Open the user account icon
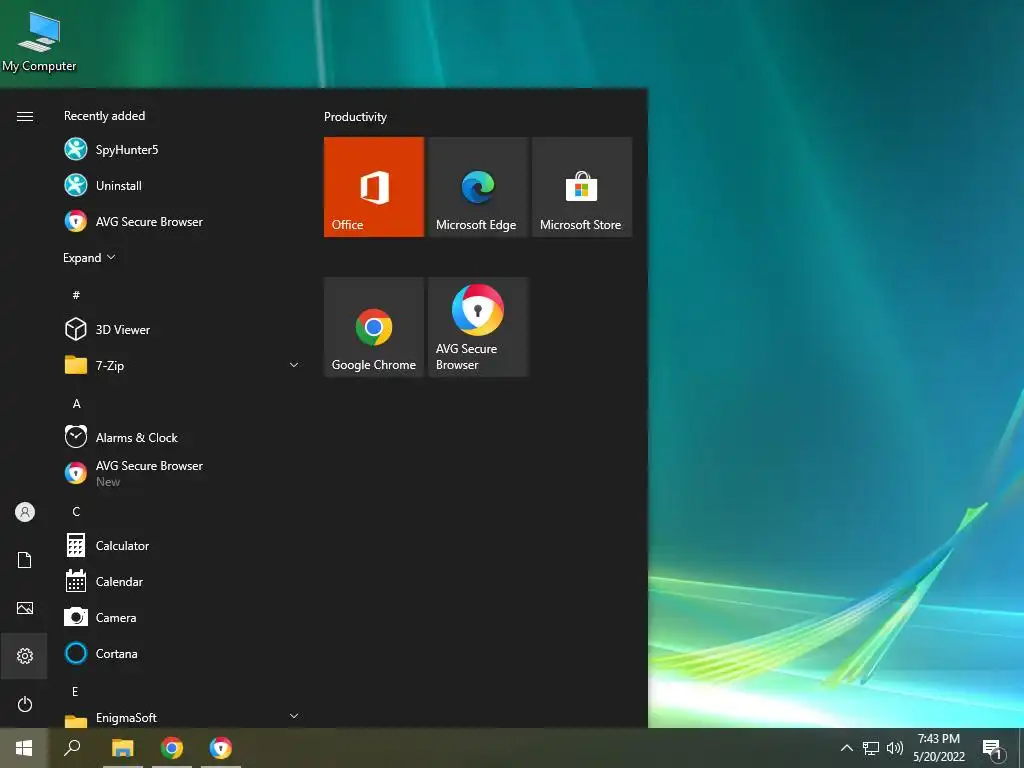 pos(25,512)
